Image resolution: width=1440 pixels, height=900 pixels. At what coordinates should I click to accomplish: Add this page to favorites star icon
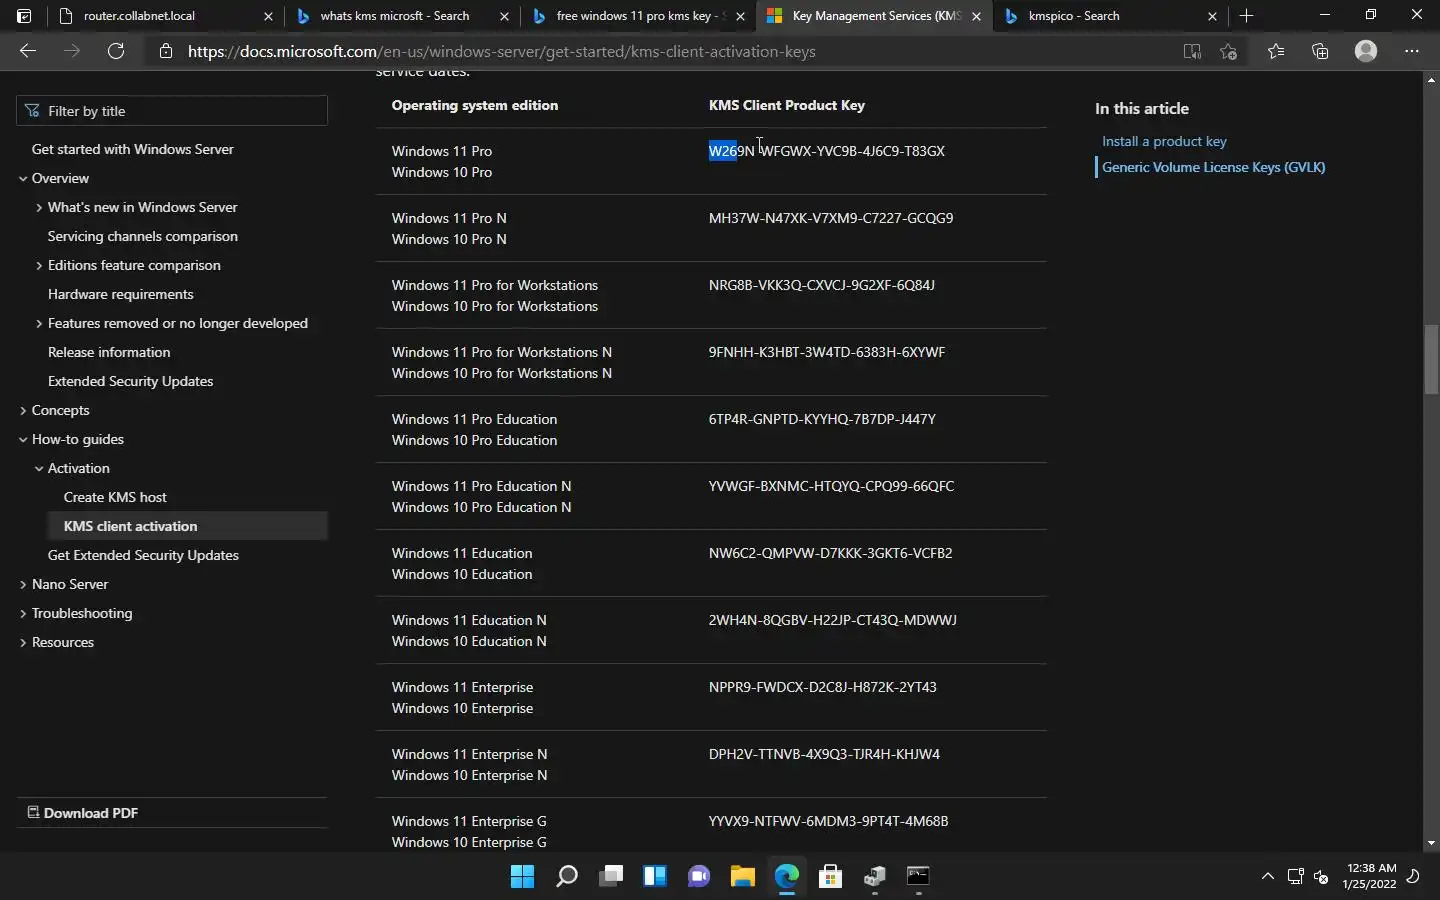pos(1229,51)
